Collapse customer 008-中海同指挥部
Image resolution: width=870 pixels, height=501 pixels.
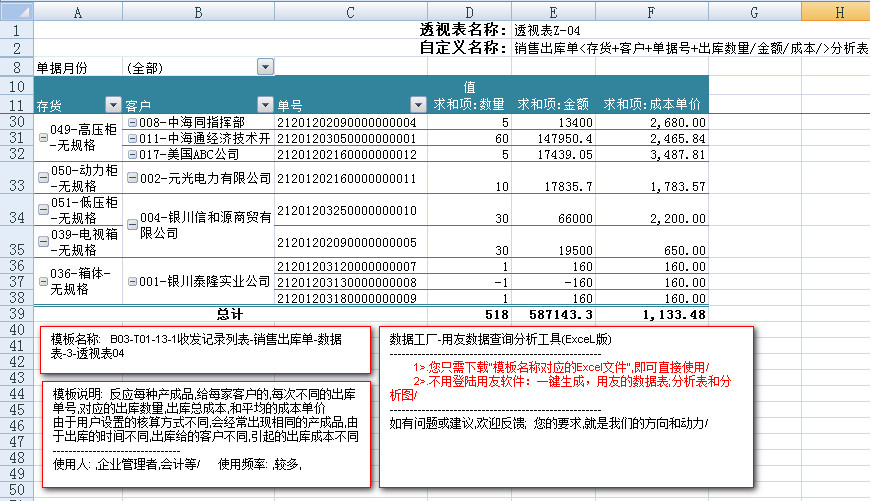coord(132,123)
